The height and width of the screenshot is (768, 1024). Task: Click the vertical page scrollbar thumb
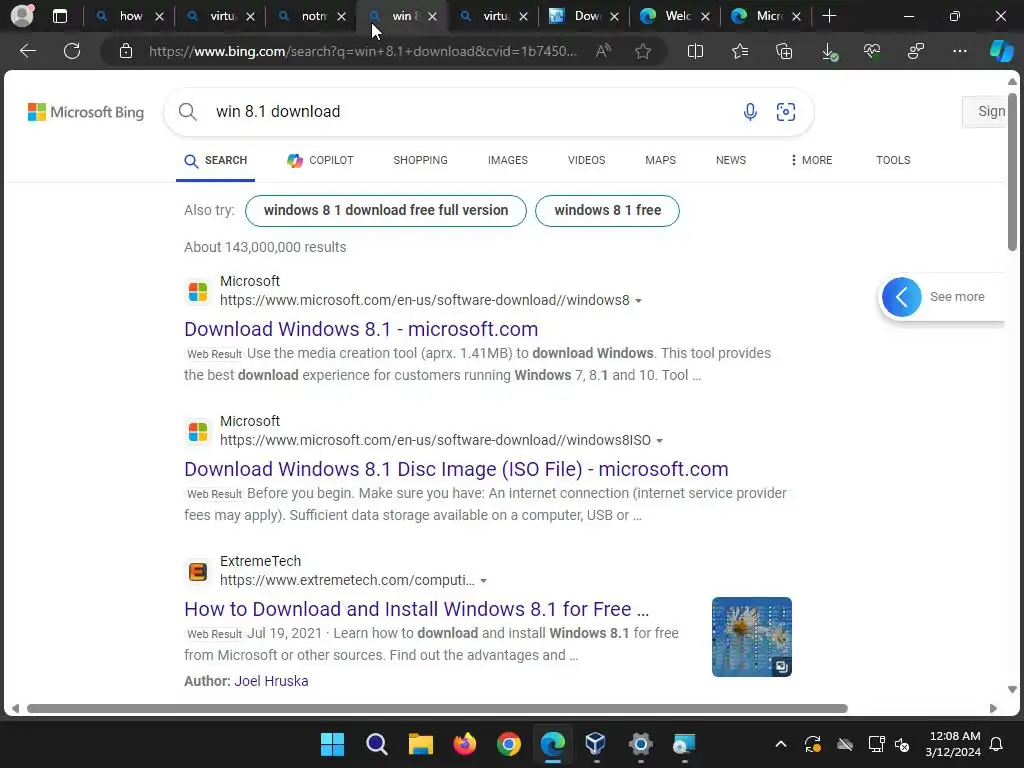point(1012,172)
